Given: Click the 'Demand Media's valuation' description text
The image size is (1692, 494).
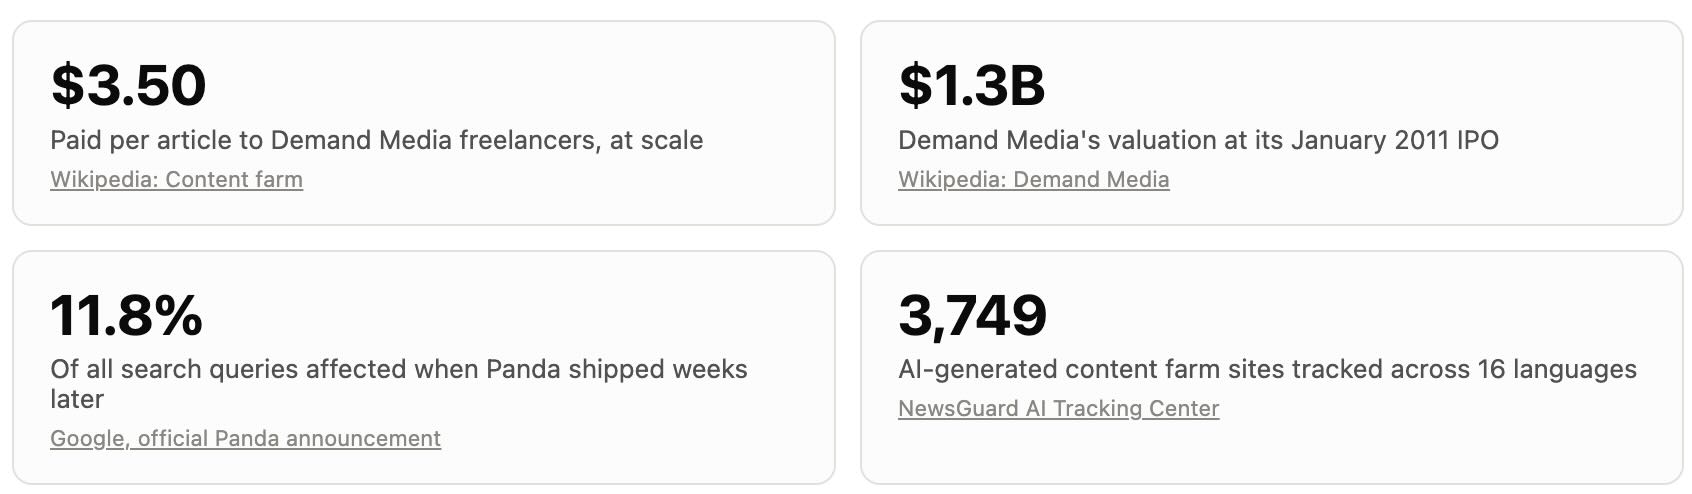Looking at the screenshot, I should [1198, 140].
